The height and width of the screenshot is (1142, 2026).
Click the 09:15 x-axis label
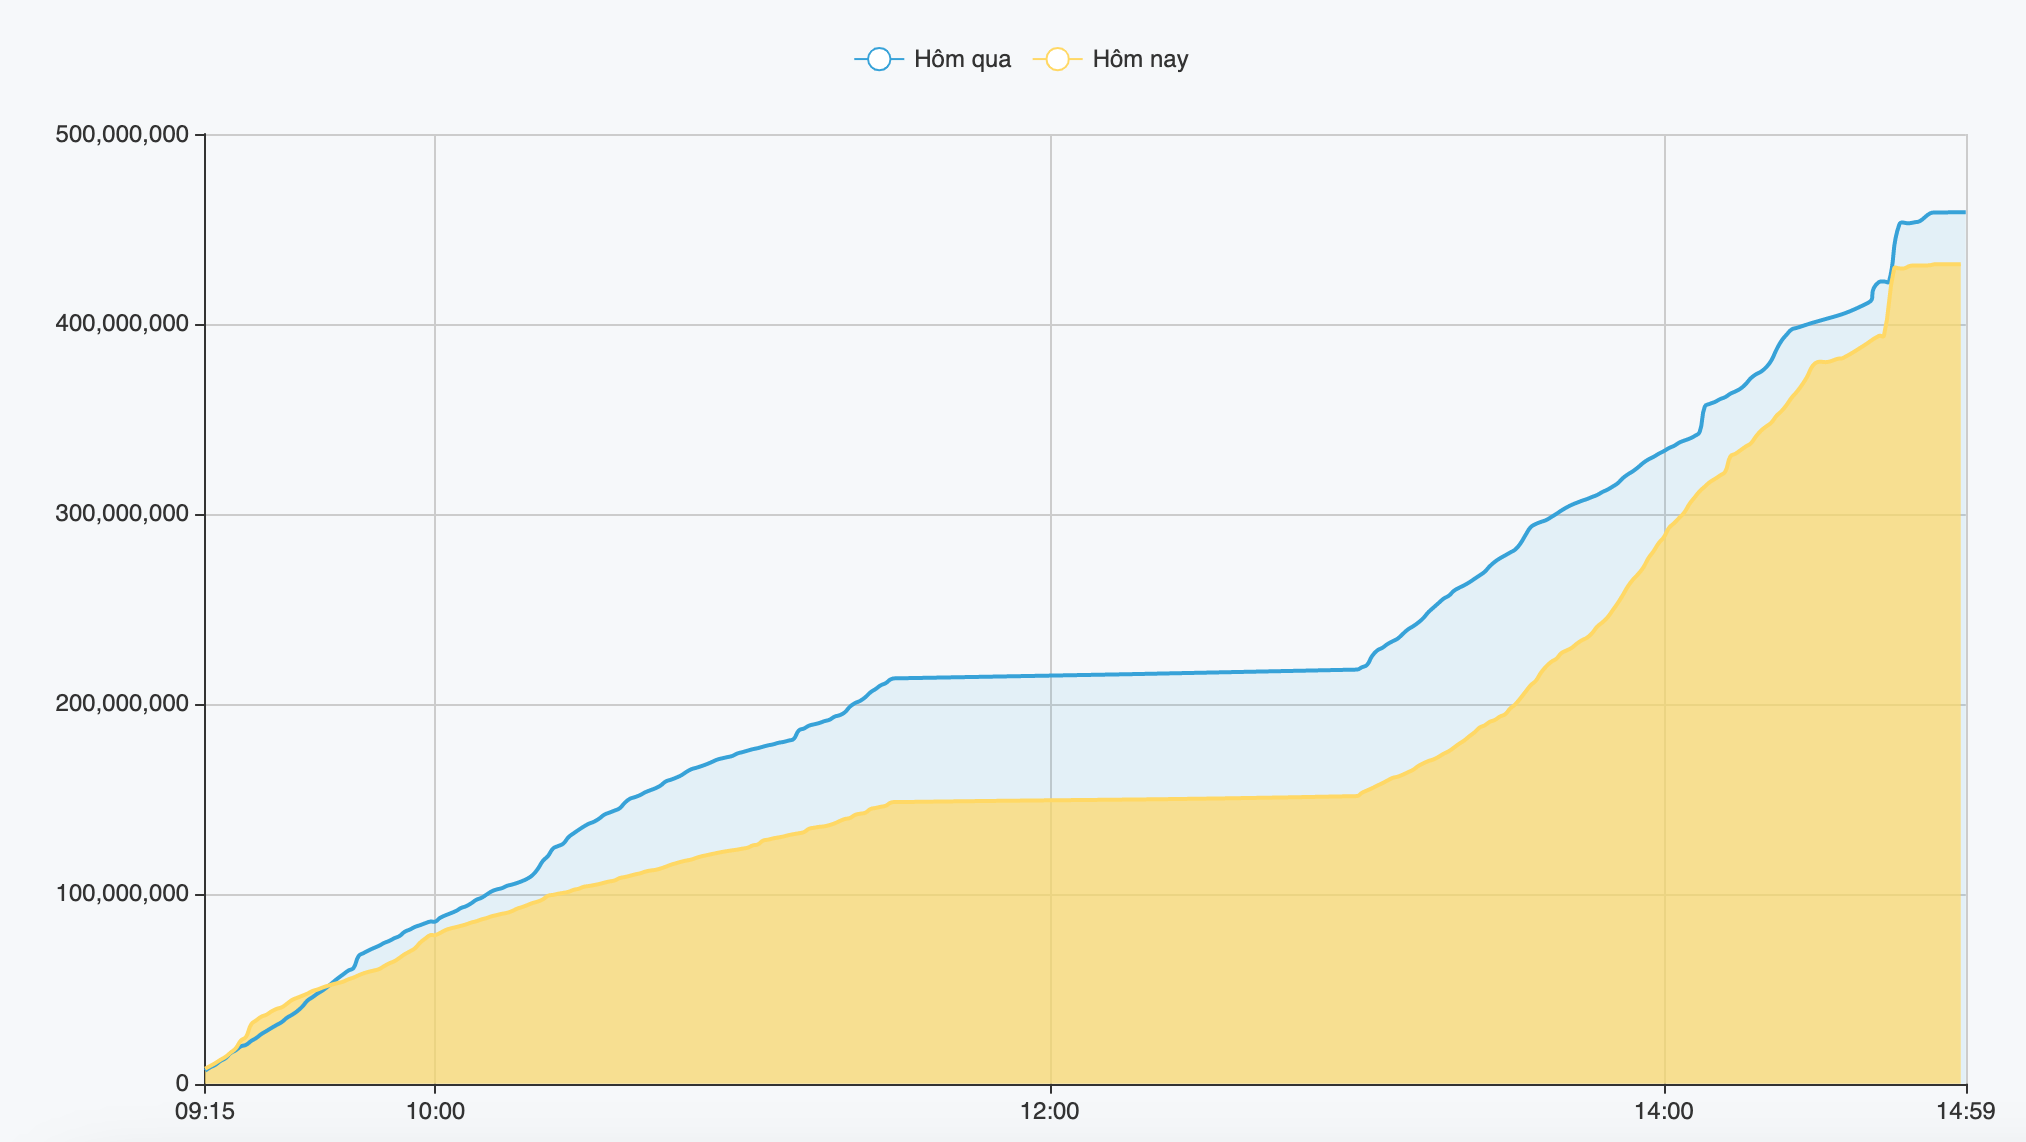(205, 1112)
